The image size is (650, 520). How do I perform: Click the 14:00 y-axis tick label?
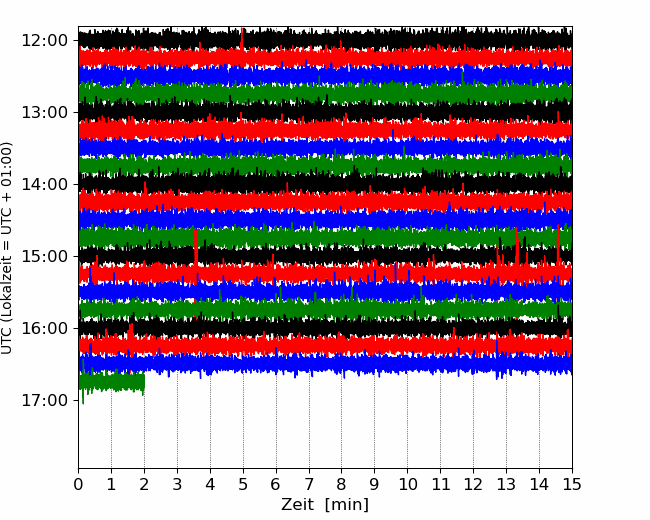(x=44, y=185)
